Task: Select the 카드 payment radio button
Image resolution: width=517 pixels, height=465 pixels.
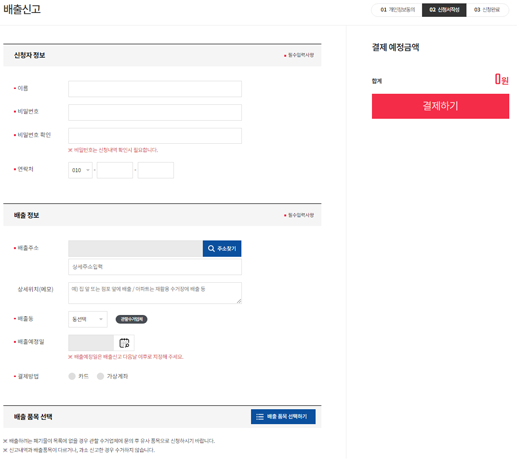Action: point(72,376)
